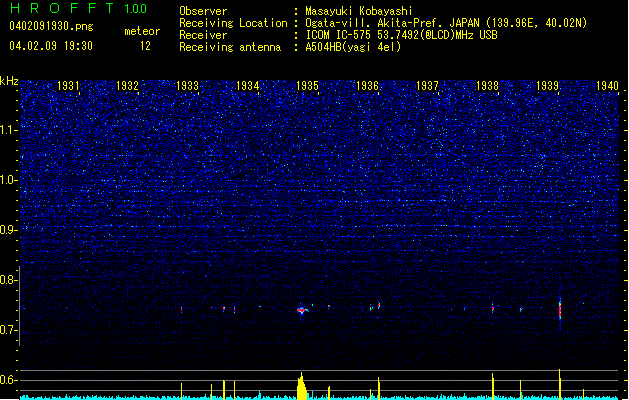Click the ICOM IC-575 receiver frequency text

point(401,35)
